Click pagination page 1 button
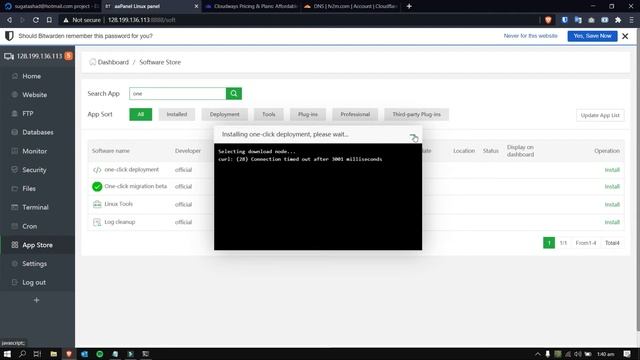640x360 pixels. [x=549, y=243]
